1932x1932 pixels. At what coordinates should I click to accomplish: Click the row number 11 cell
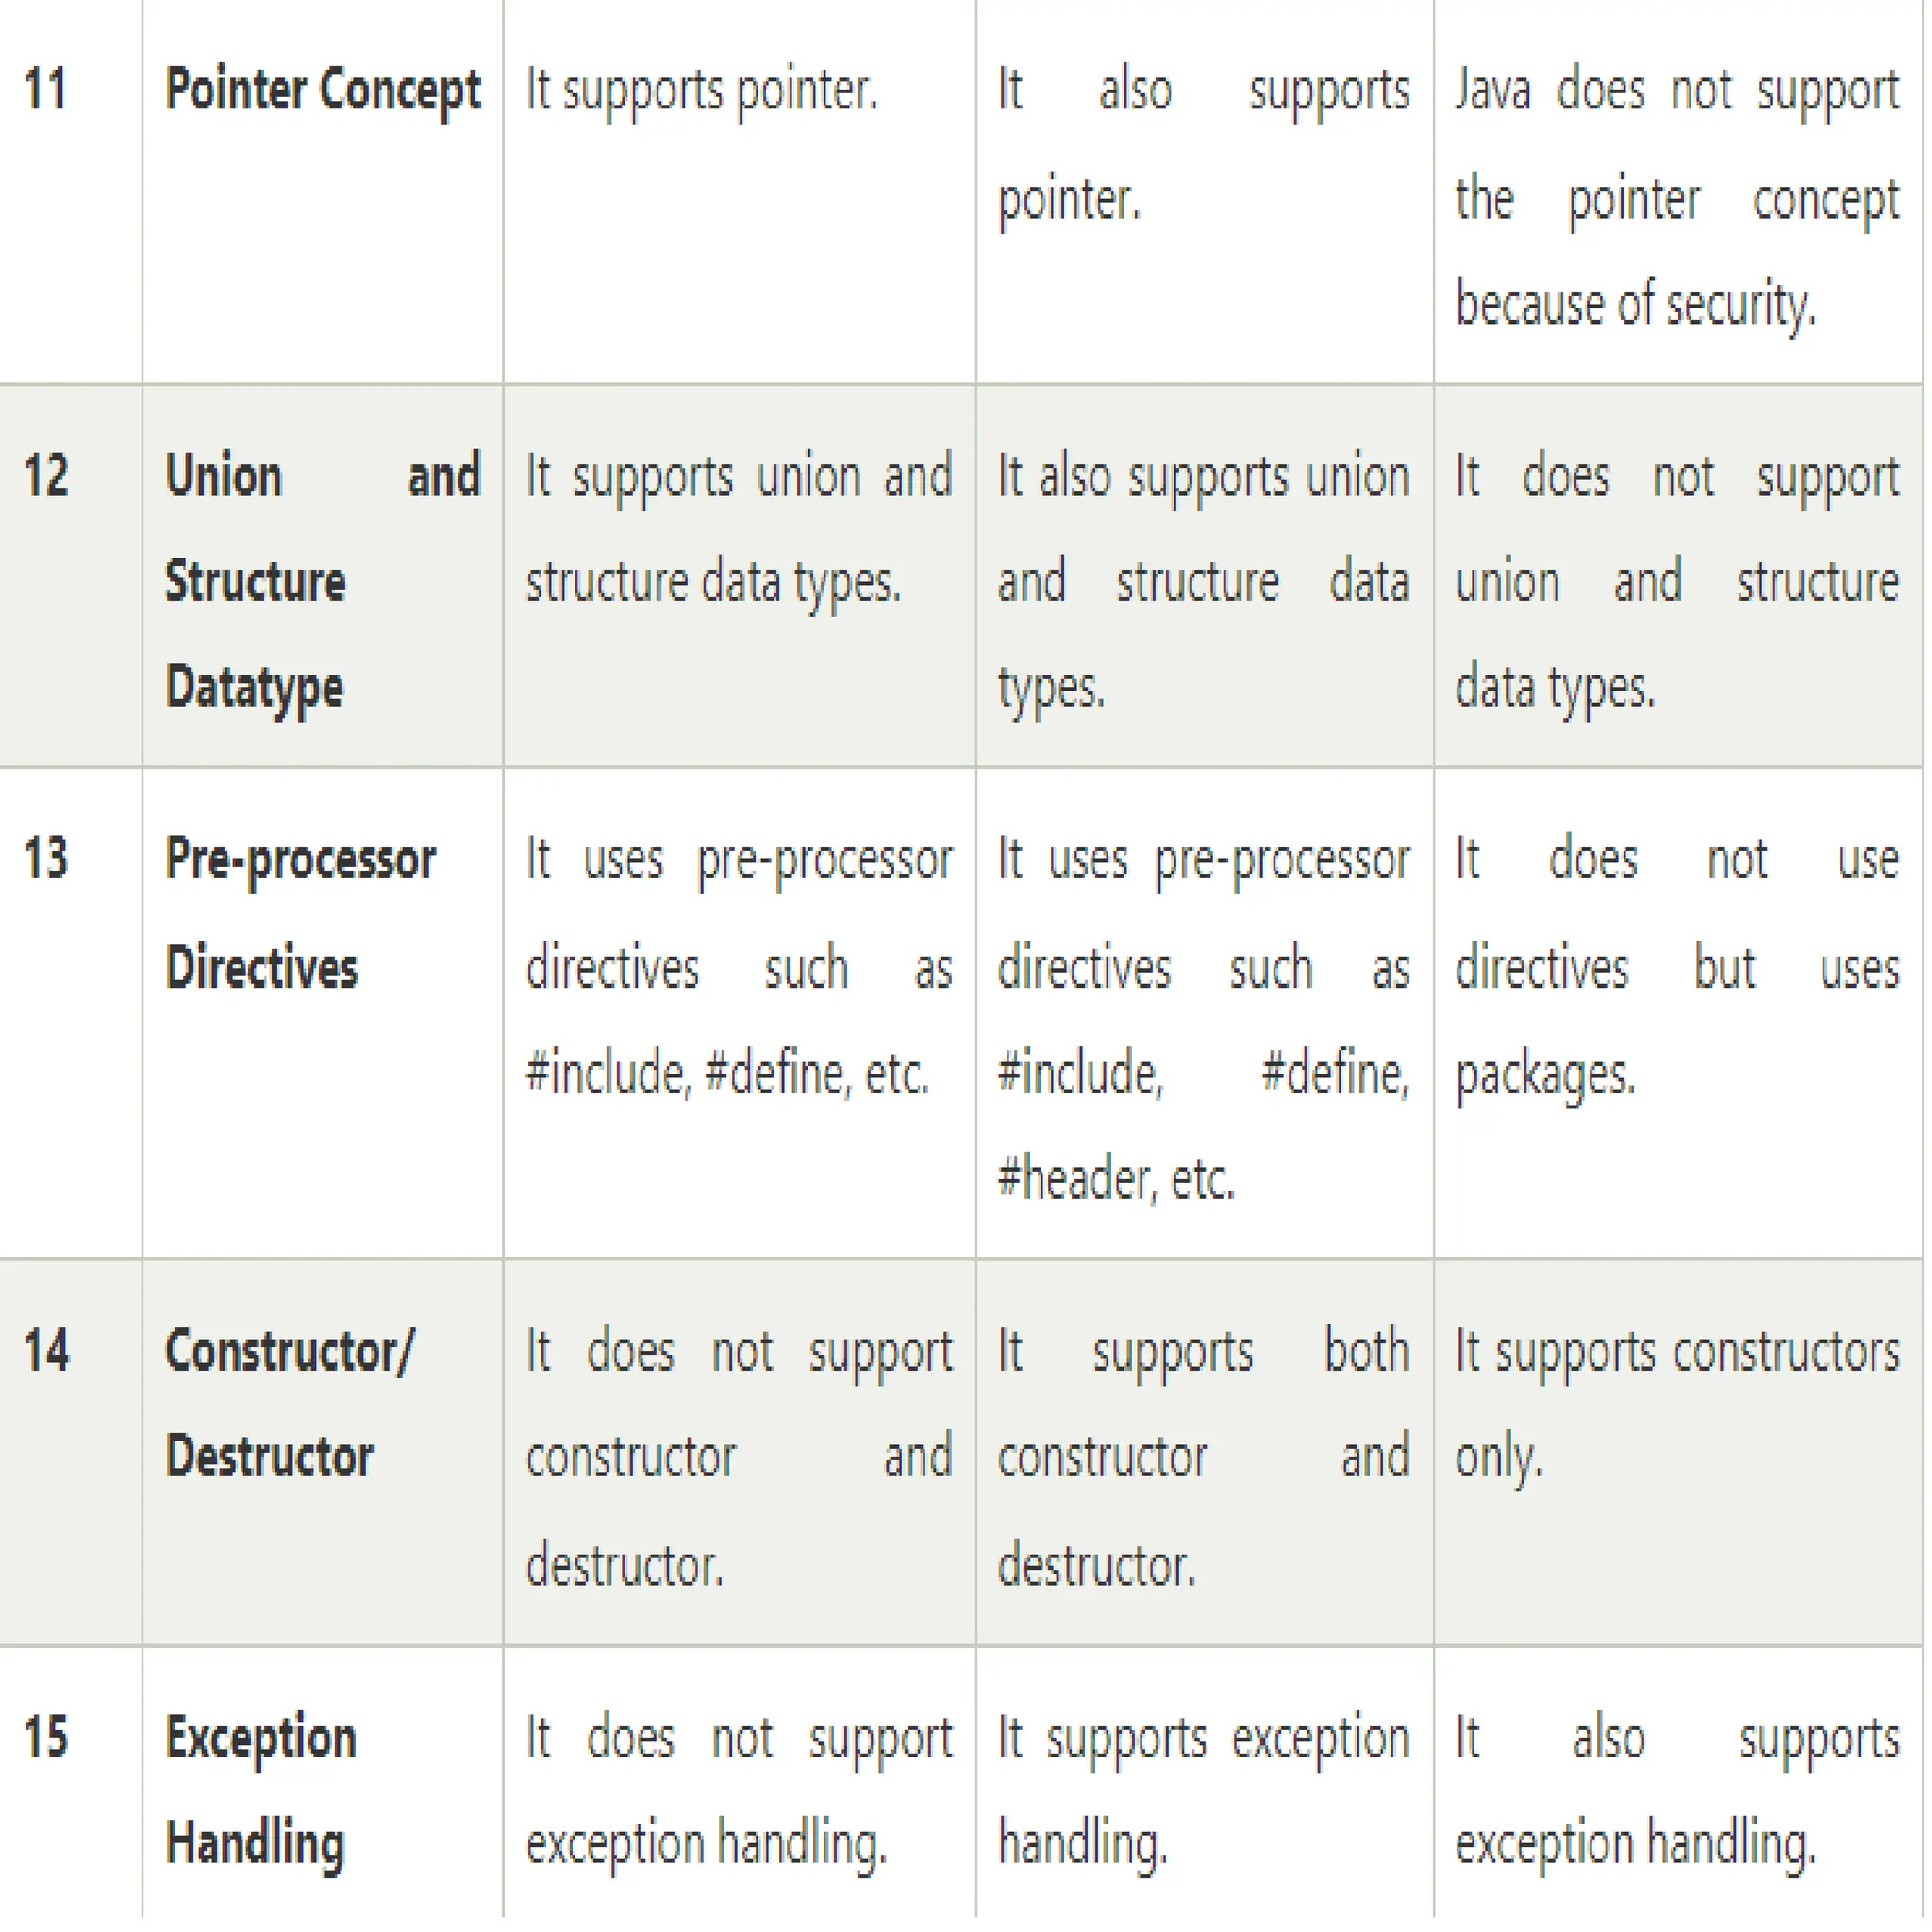point(70,191)
